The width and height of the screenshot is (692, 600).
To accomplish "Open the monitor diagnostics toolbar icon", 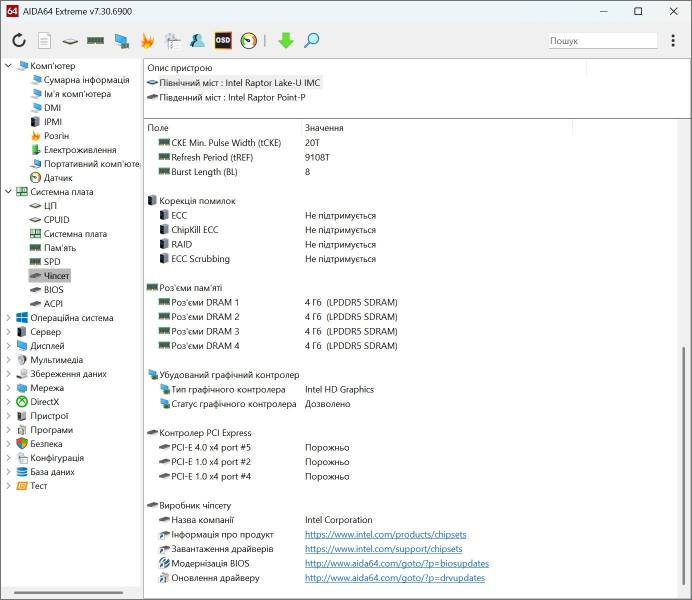I will coord(173,41).
